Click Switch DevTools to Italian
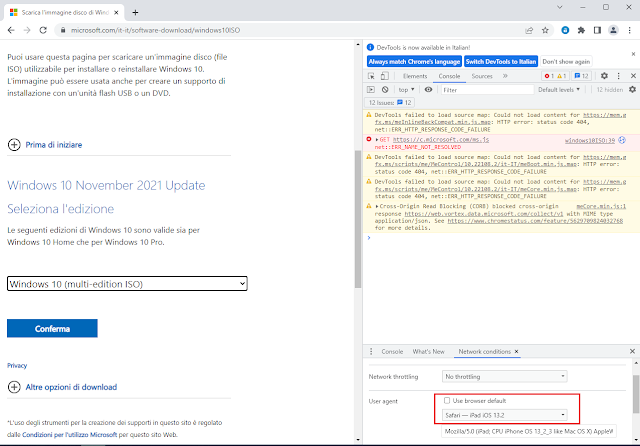Image resolution: width=640 pixels, height=446 pixels. tap(501, 62)
